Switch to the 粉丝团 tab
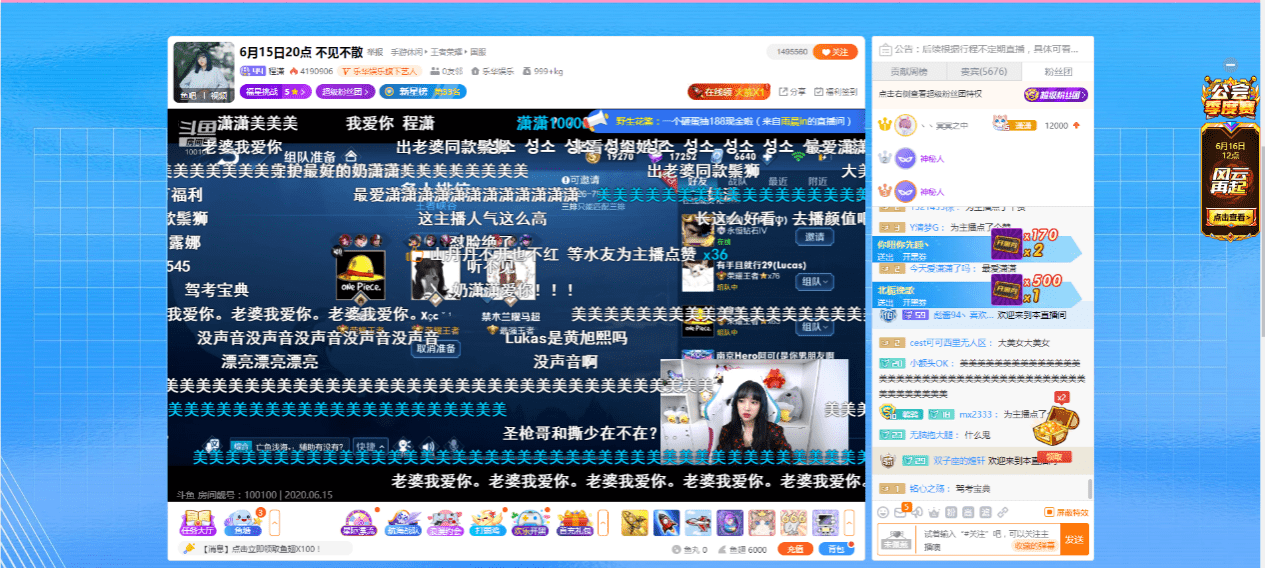 (x=1057, y=71)
